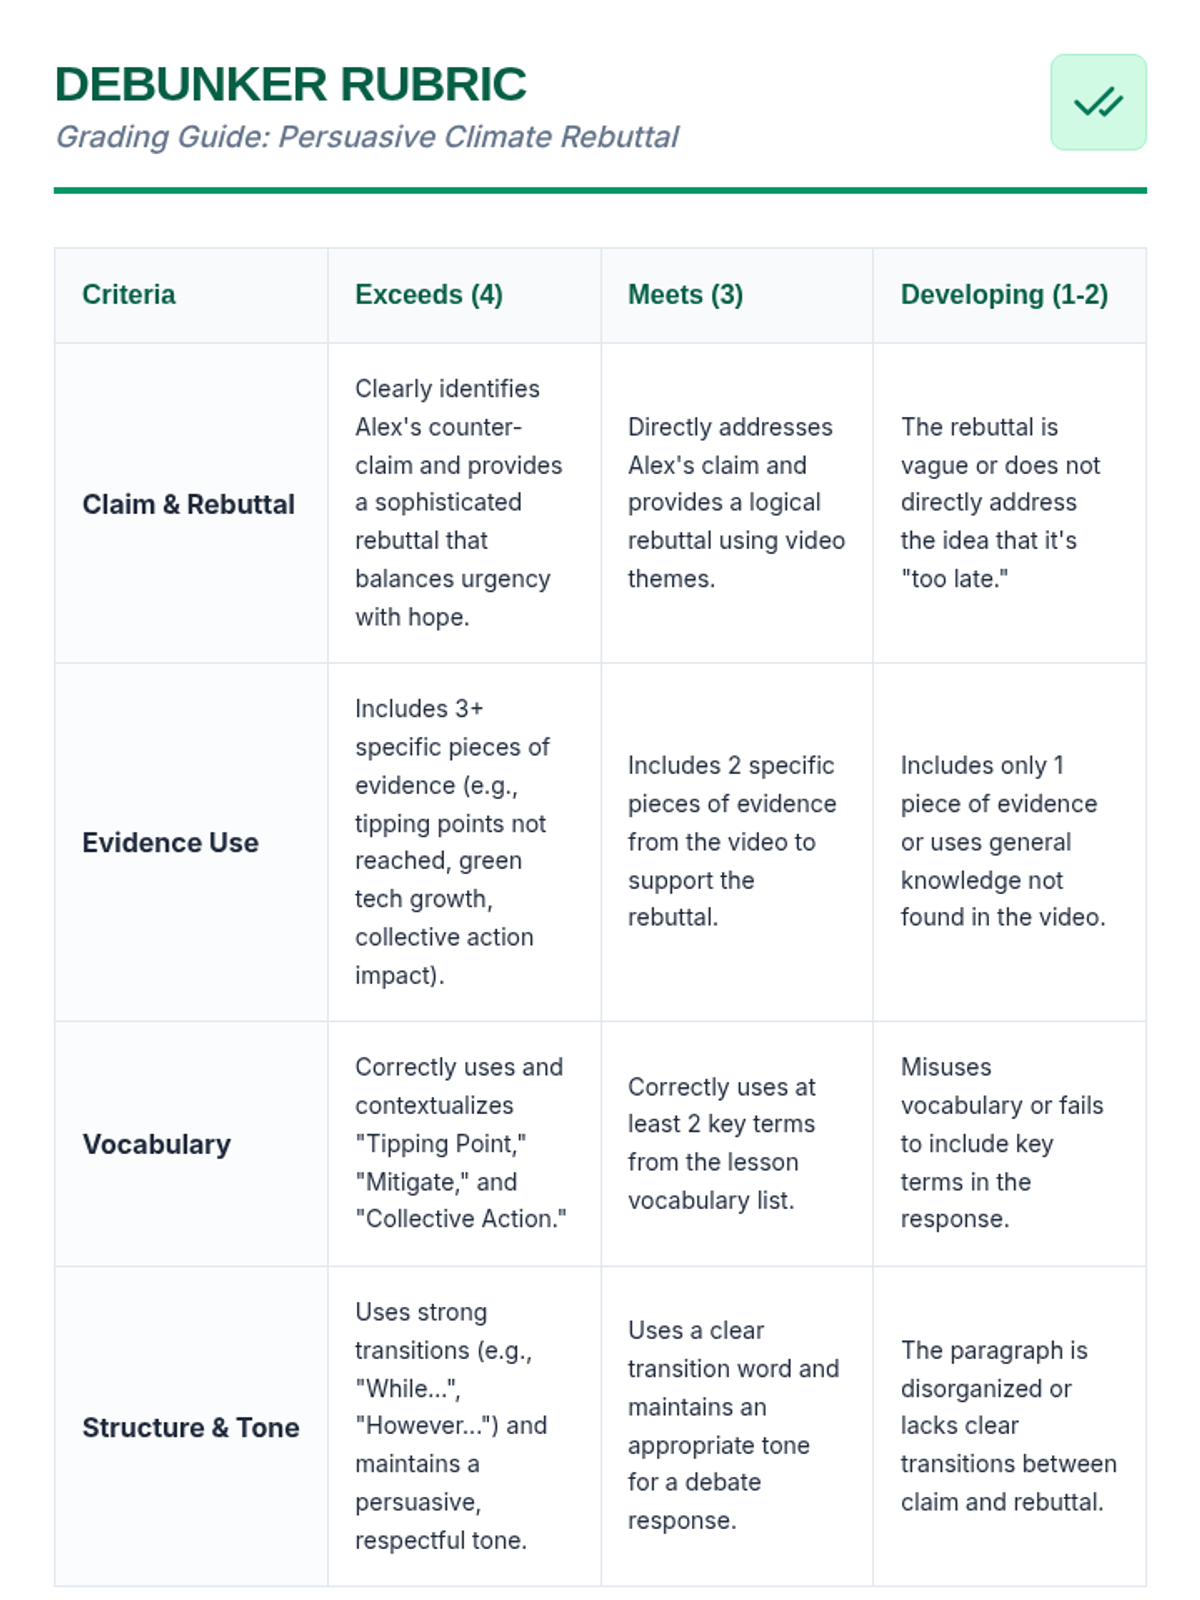
Task: Click the Developing cell mentioning "too late"
Action: tap(1009, 503)
